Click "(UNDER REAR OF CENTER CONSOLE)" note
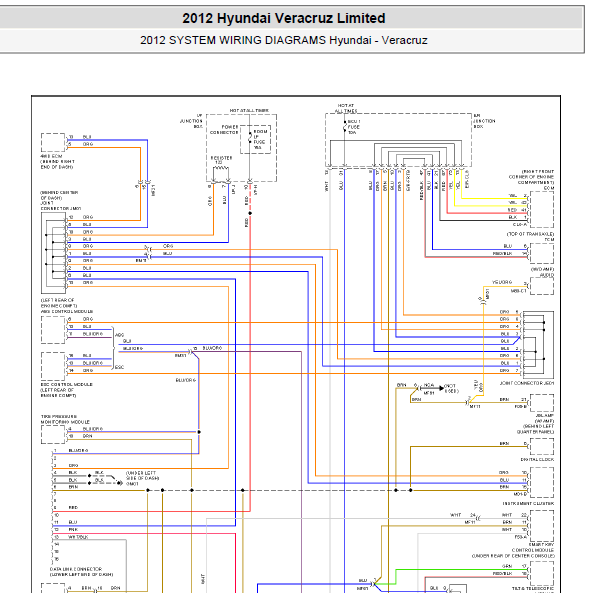 (513, 556)
